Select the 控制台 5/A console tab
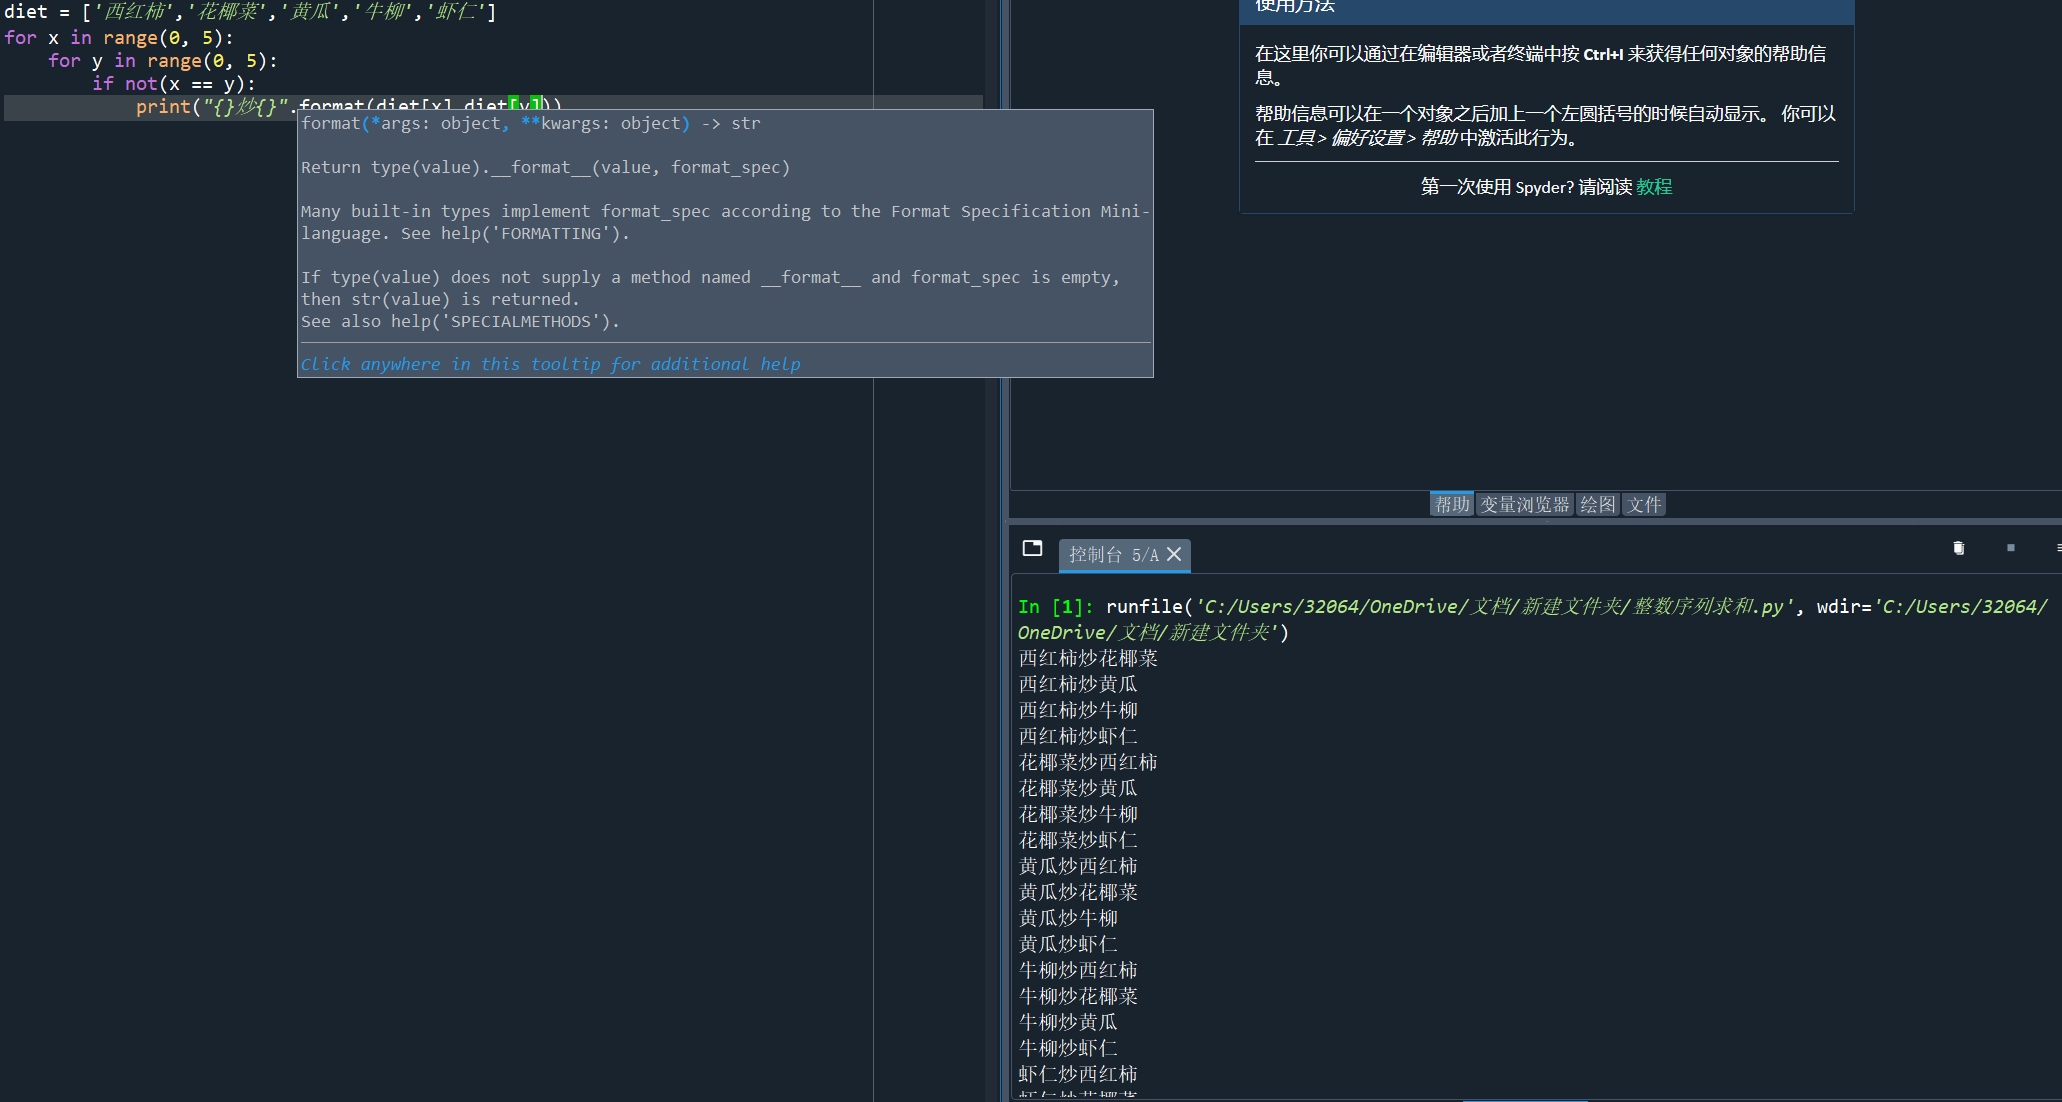 click(1112, 554)
